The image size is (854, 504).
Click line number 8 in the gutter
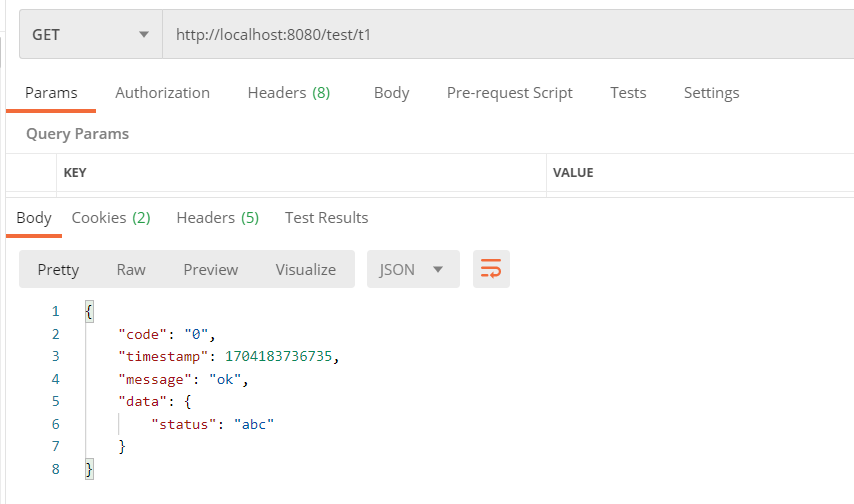(56, 469)
